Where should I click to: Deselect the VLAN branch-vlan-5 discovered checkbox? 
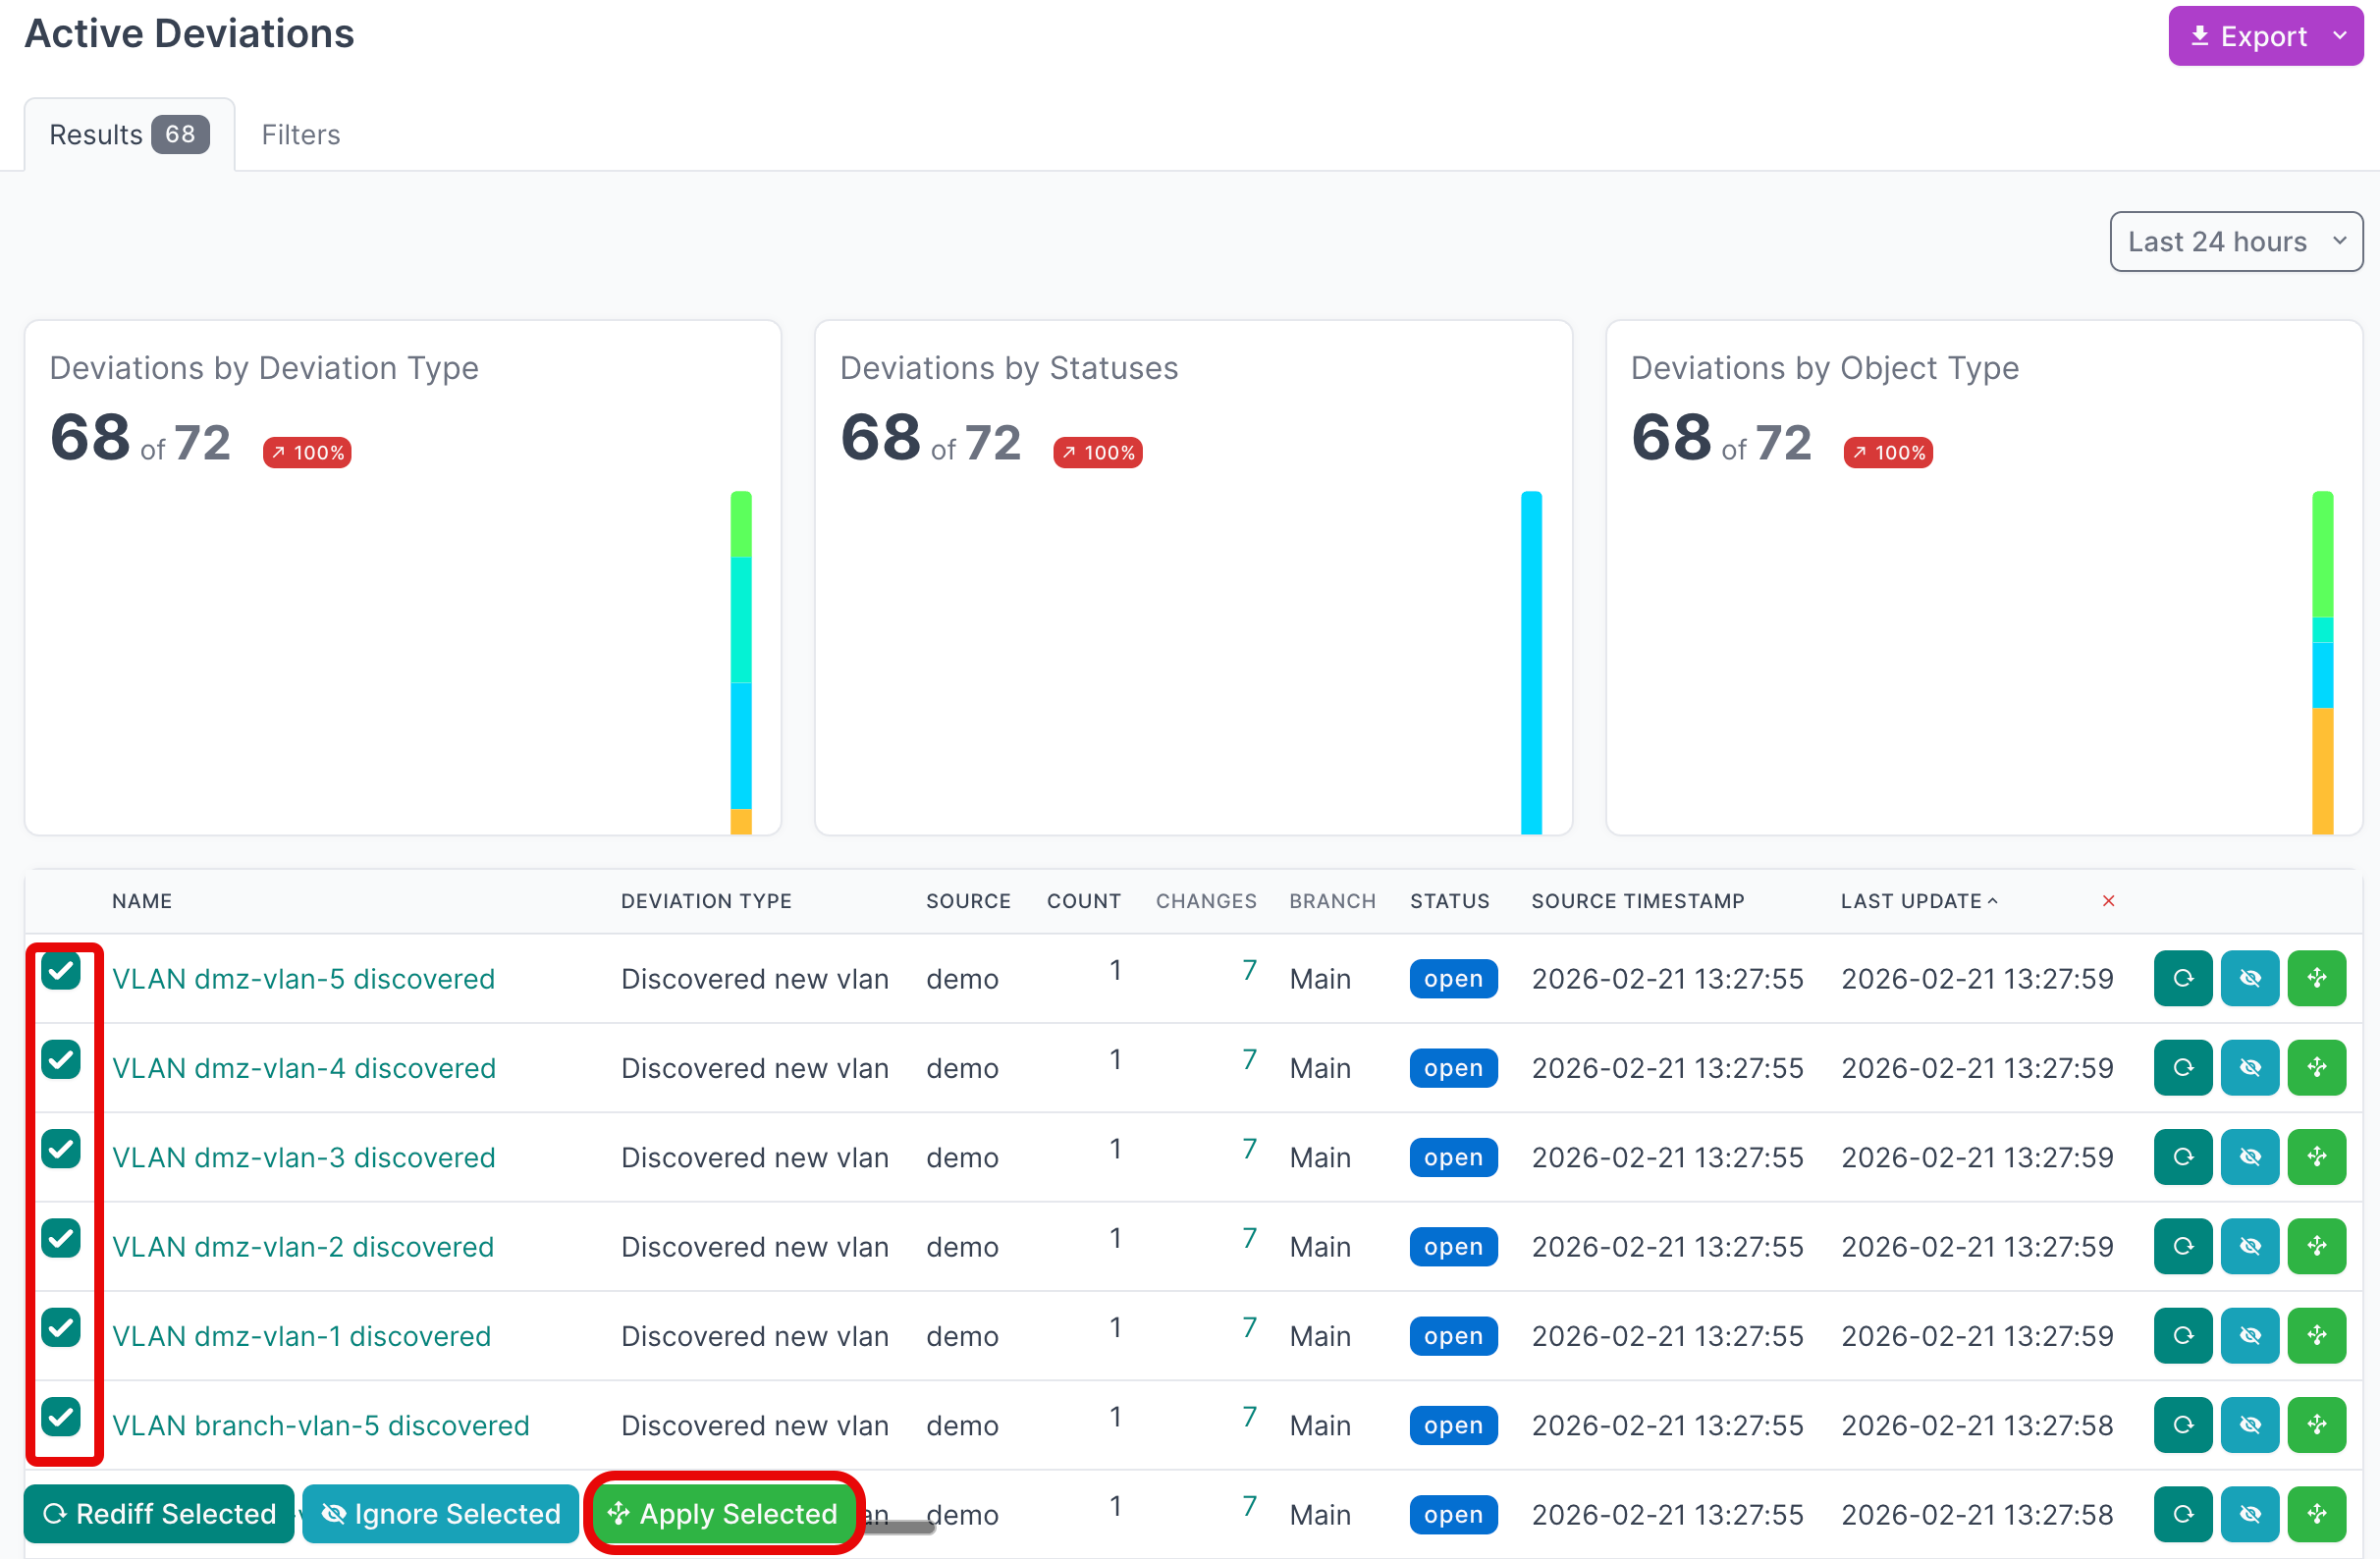click(61, 1416)
